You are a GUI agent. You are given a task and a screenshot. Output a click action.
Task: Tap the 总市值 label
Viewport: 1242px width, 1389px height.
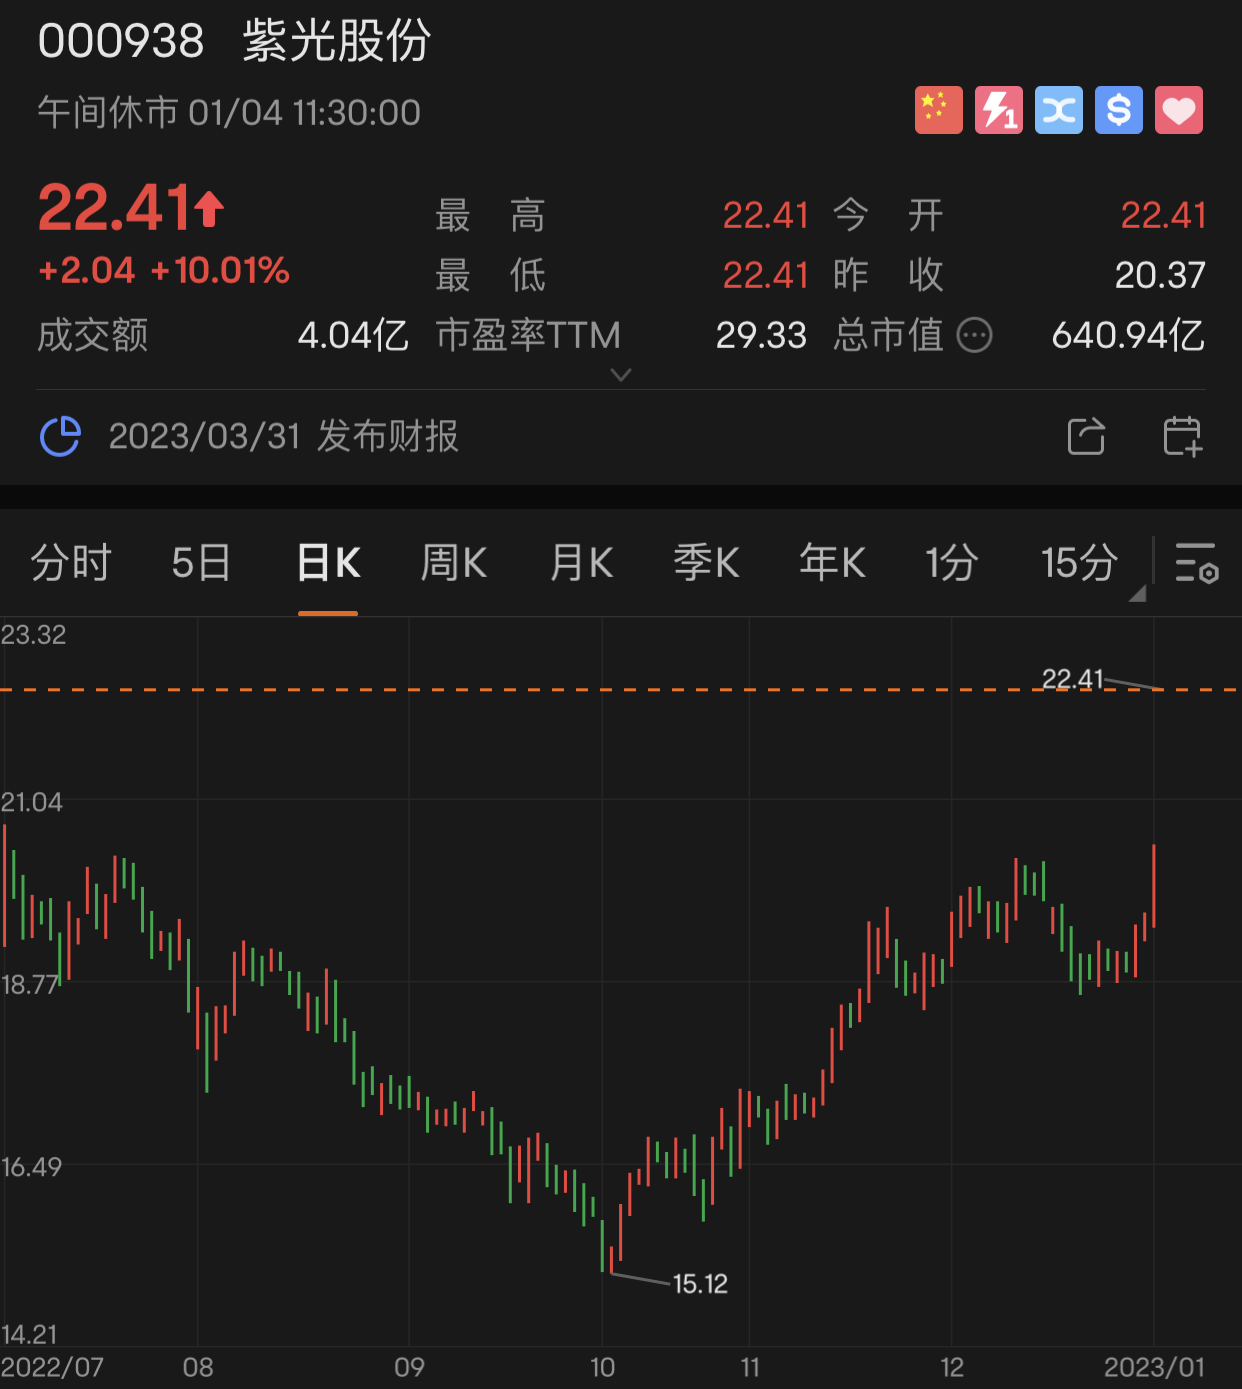pos(888,335)
